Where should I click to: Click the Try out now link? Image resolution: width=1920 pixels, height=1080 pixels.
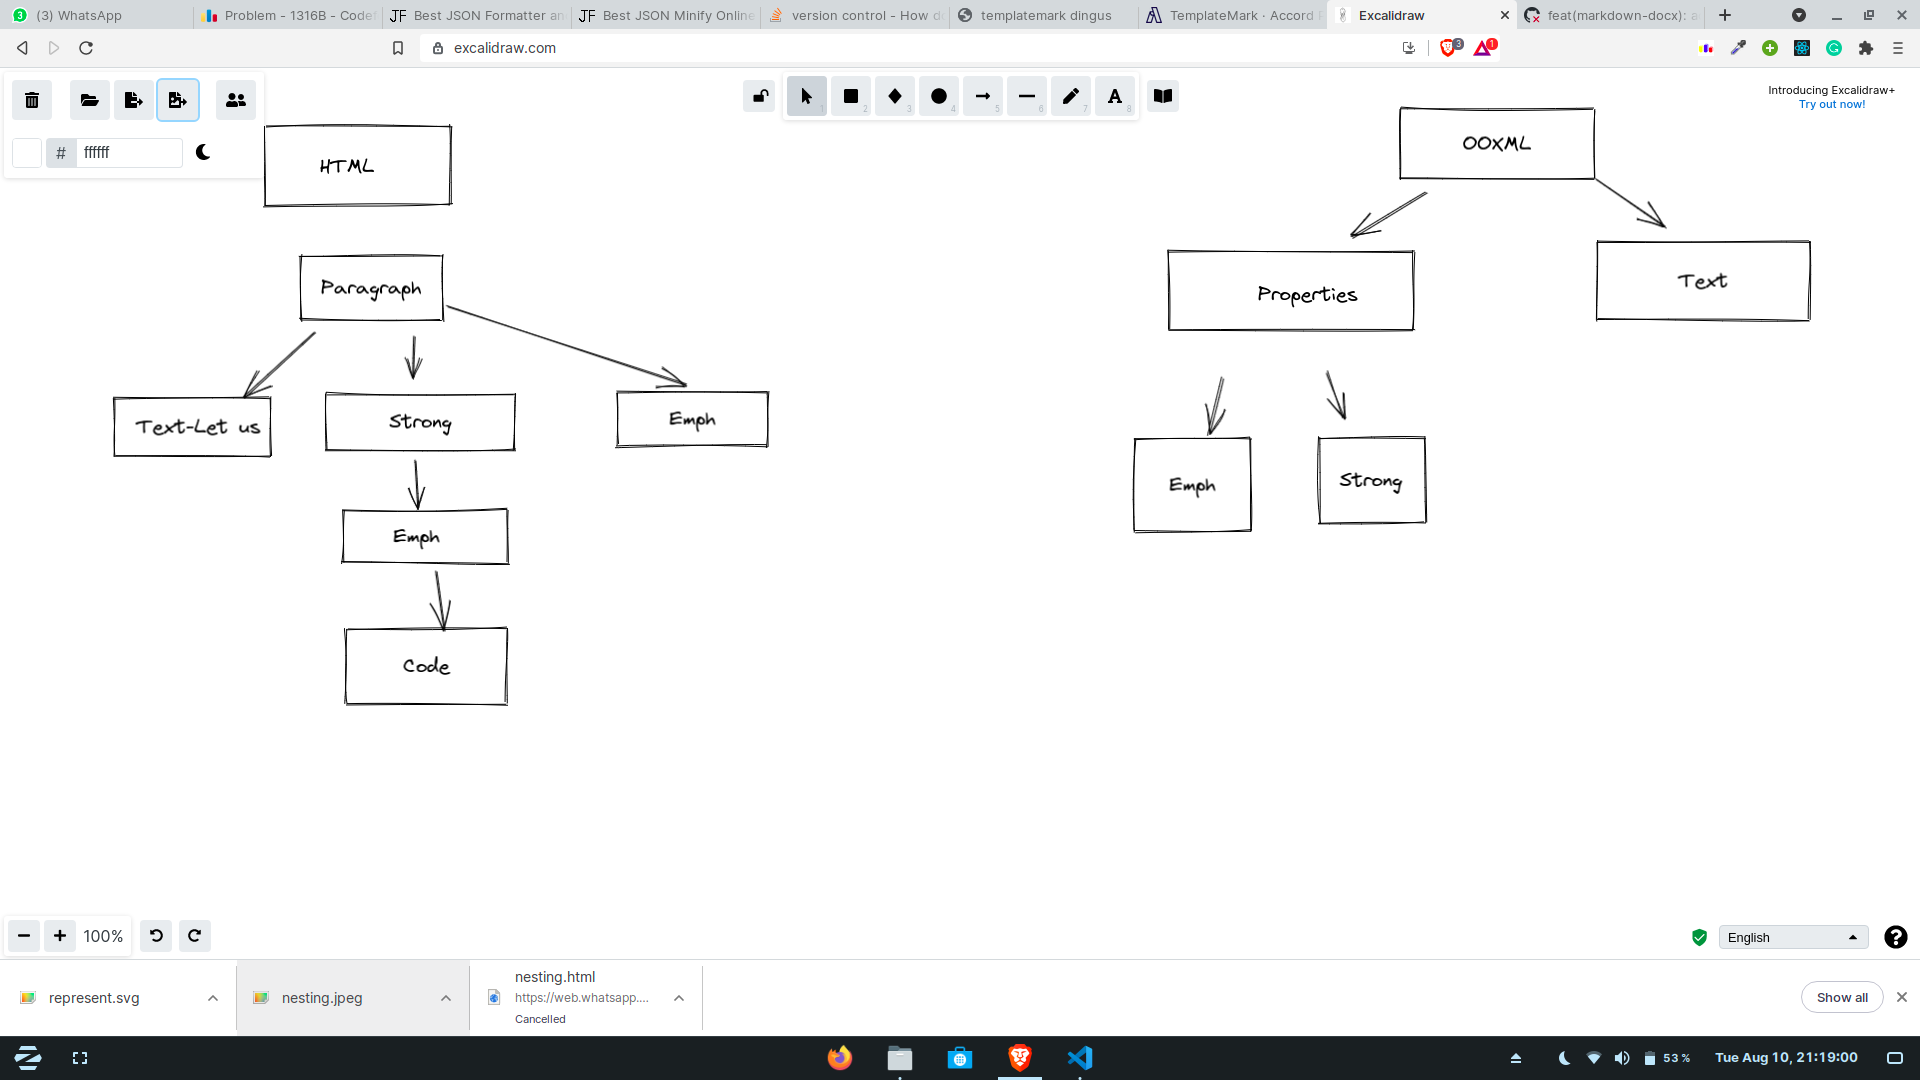[1831, 104]
